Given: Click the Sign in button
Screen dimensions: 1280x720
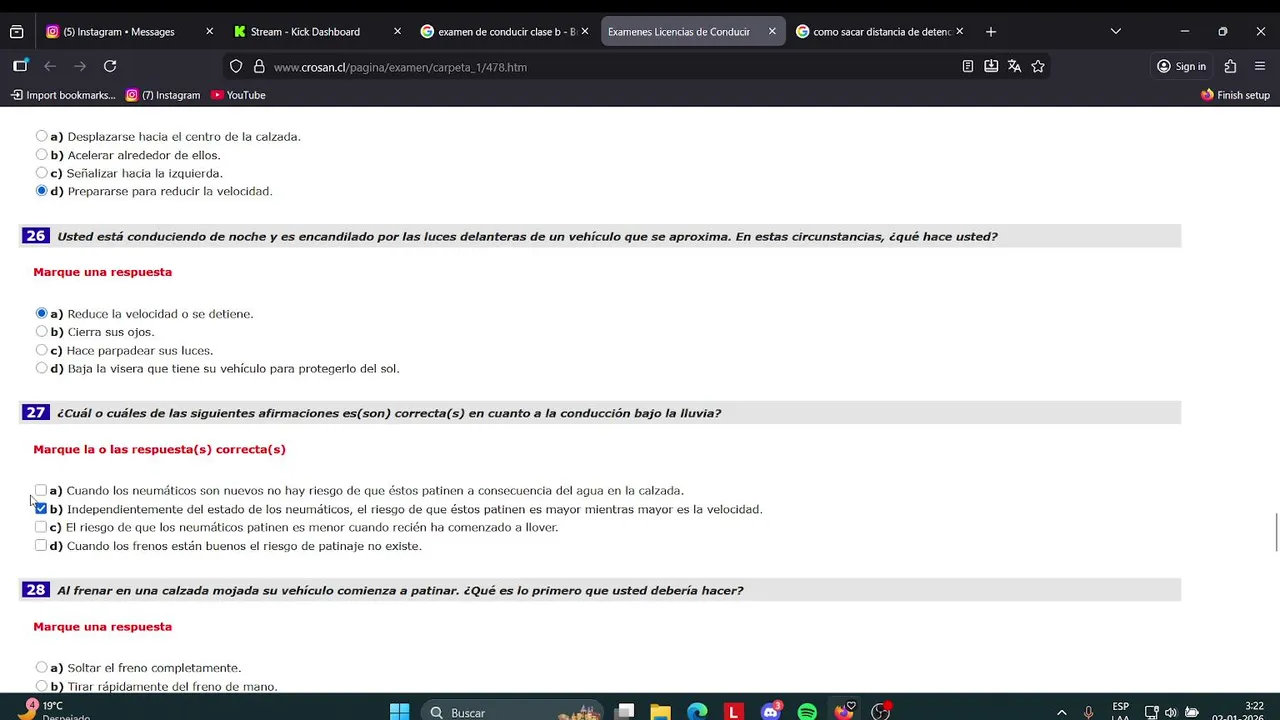Looking at the screenshot, I should tap(1181, 66).
